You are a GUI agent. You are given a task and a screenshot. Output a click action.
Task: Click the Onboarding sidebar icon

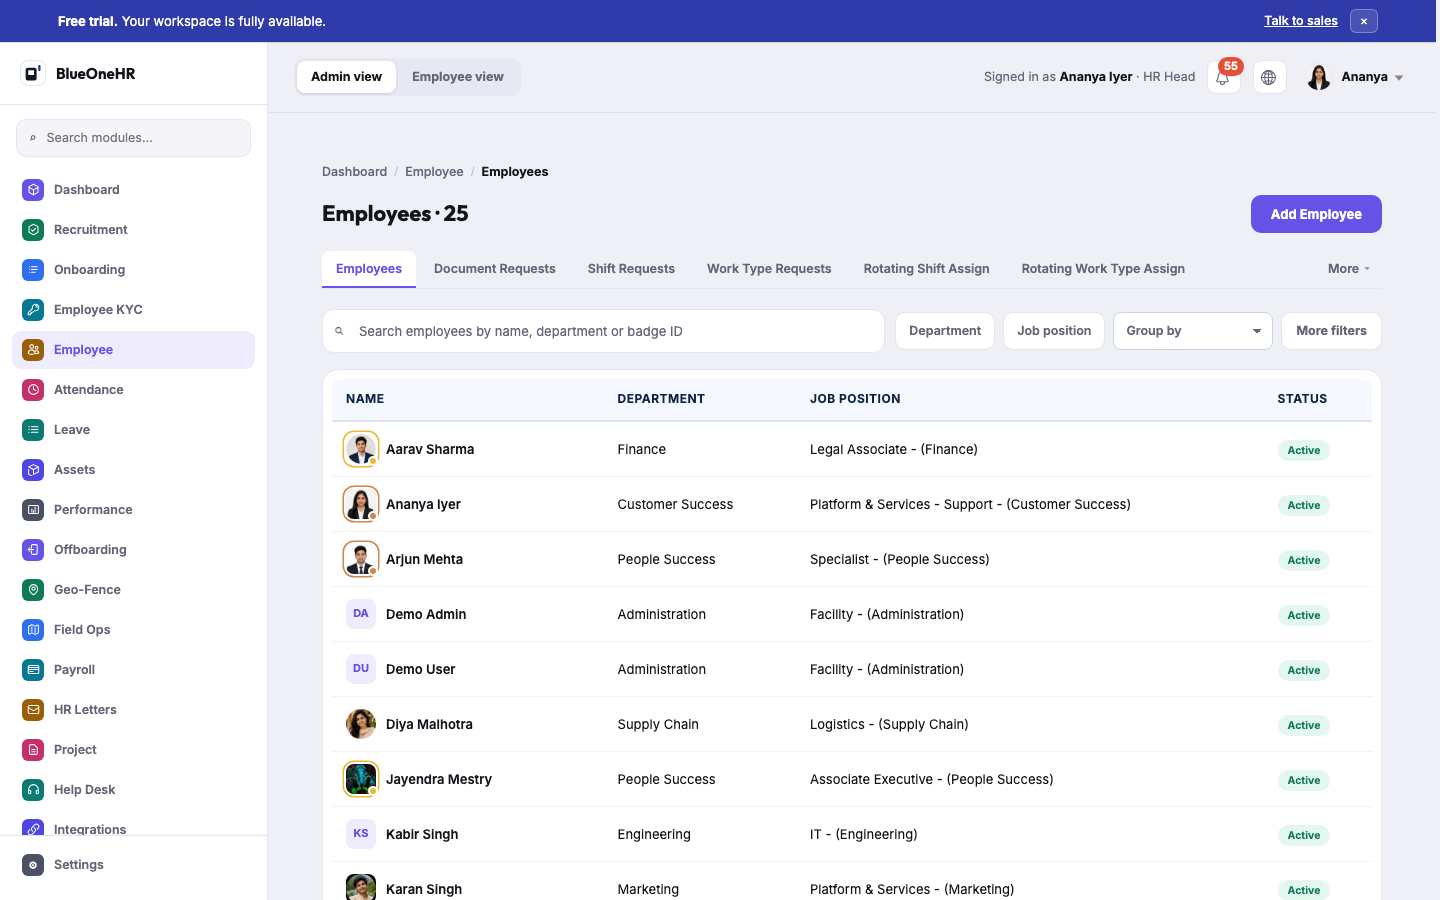(33, 269)
